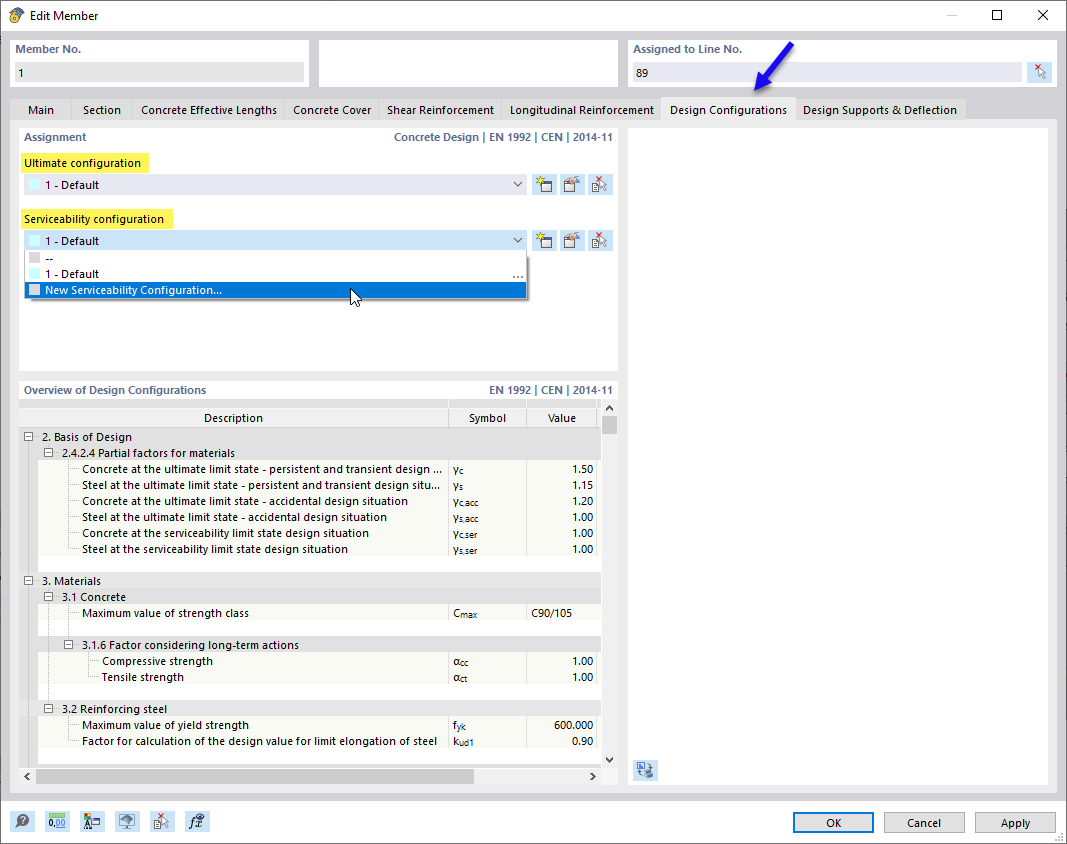Confirm changes with OK button
This screenshot has height=844, width=1067.
click(832, 822)
